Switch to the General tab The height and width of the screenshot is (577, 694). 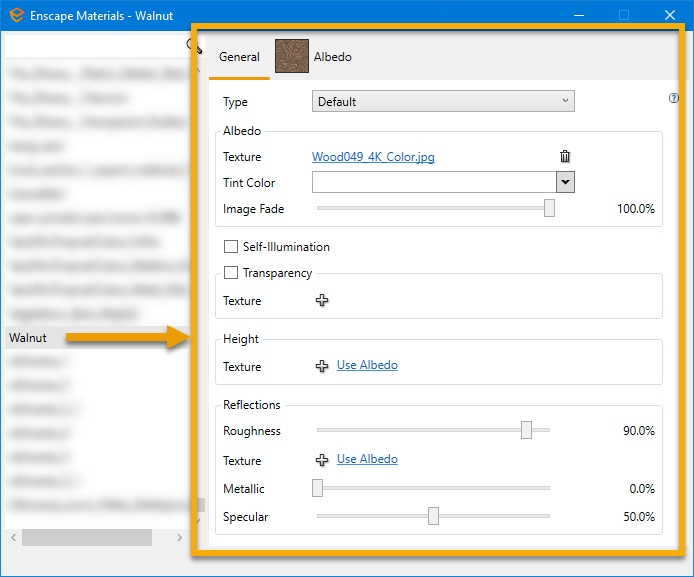coord(239,58)
